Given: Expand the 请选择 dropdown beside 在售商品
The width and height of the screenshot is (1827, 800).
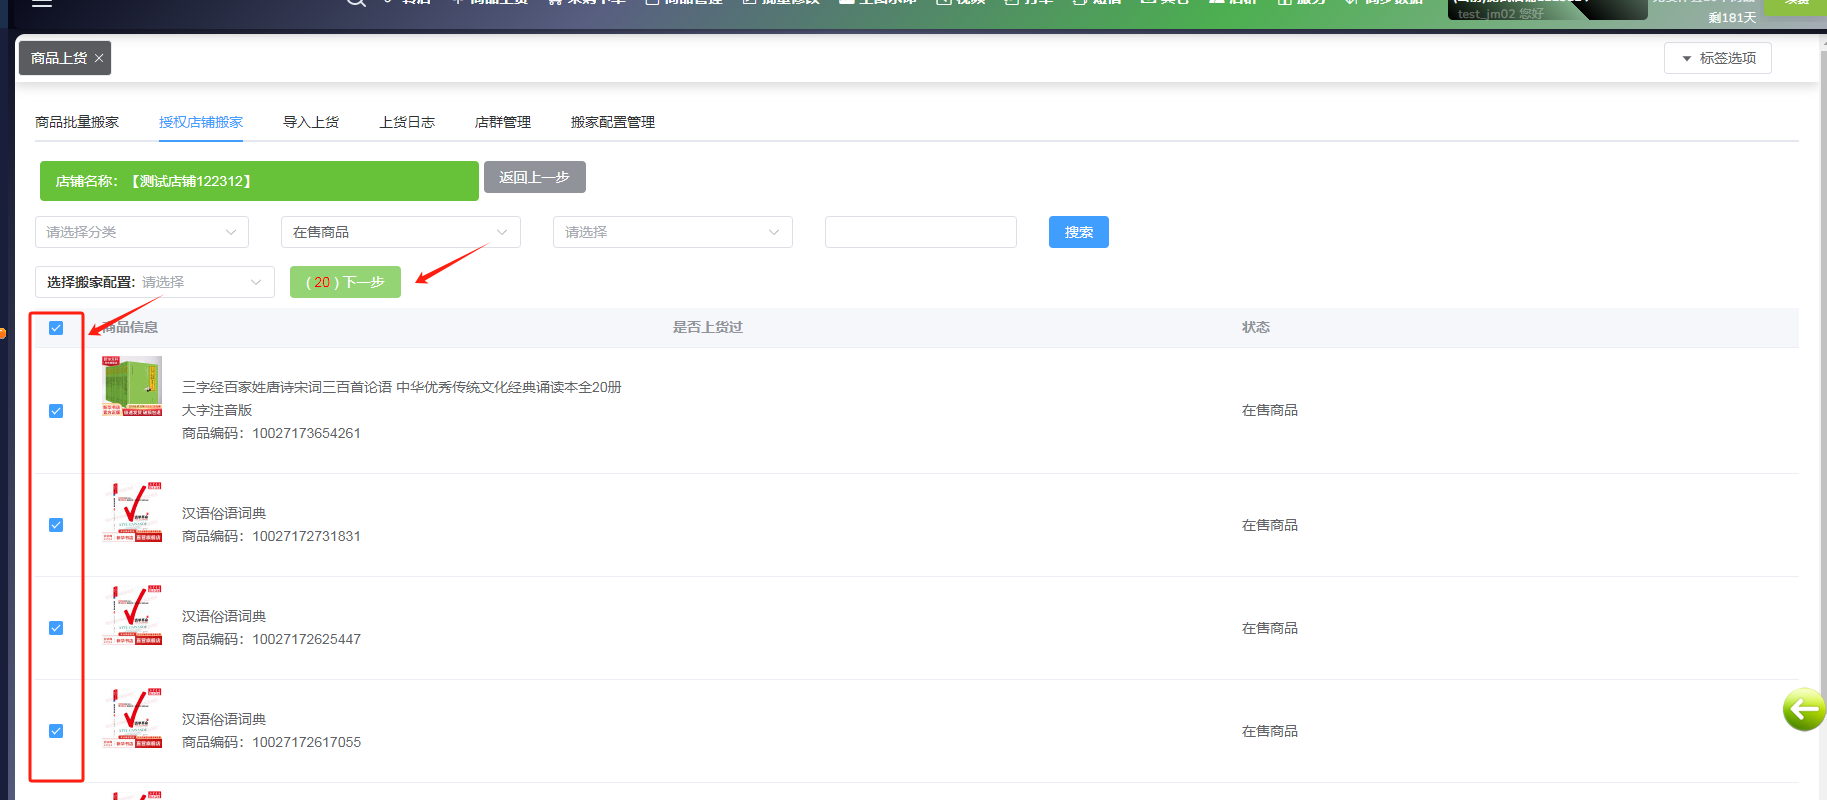Looking at the screenshot, I should pyautogui.click(x=672, y=232).
